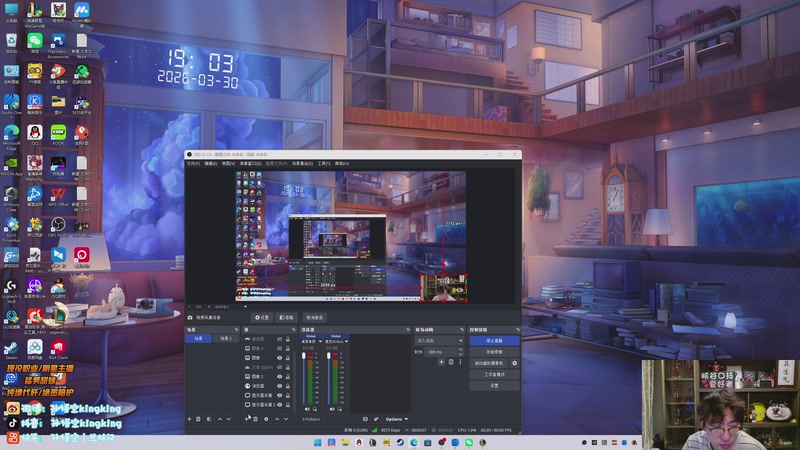Open advanced audio properties gears in mixer

[x=376, y=419]
